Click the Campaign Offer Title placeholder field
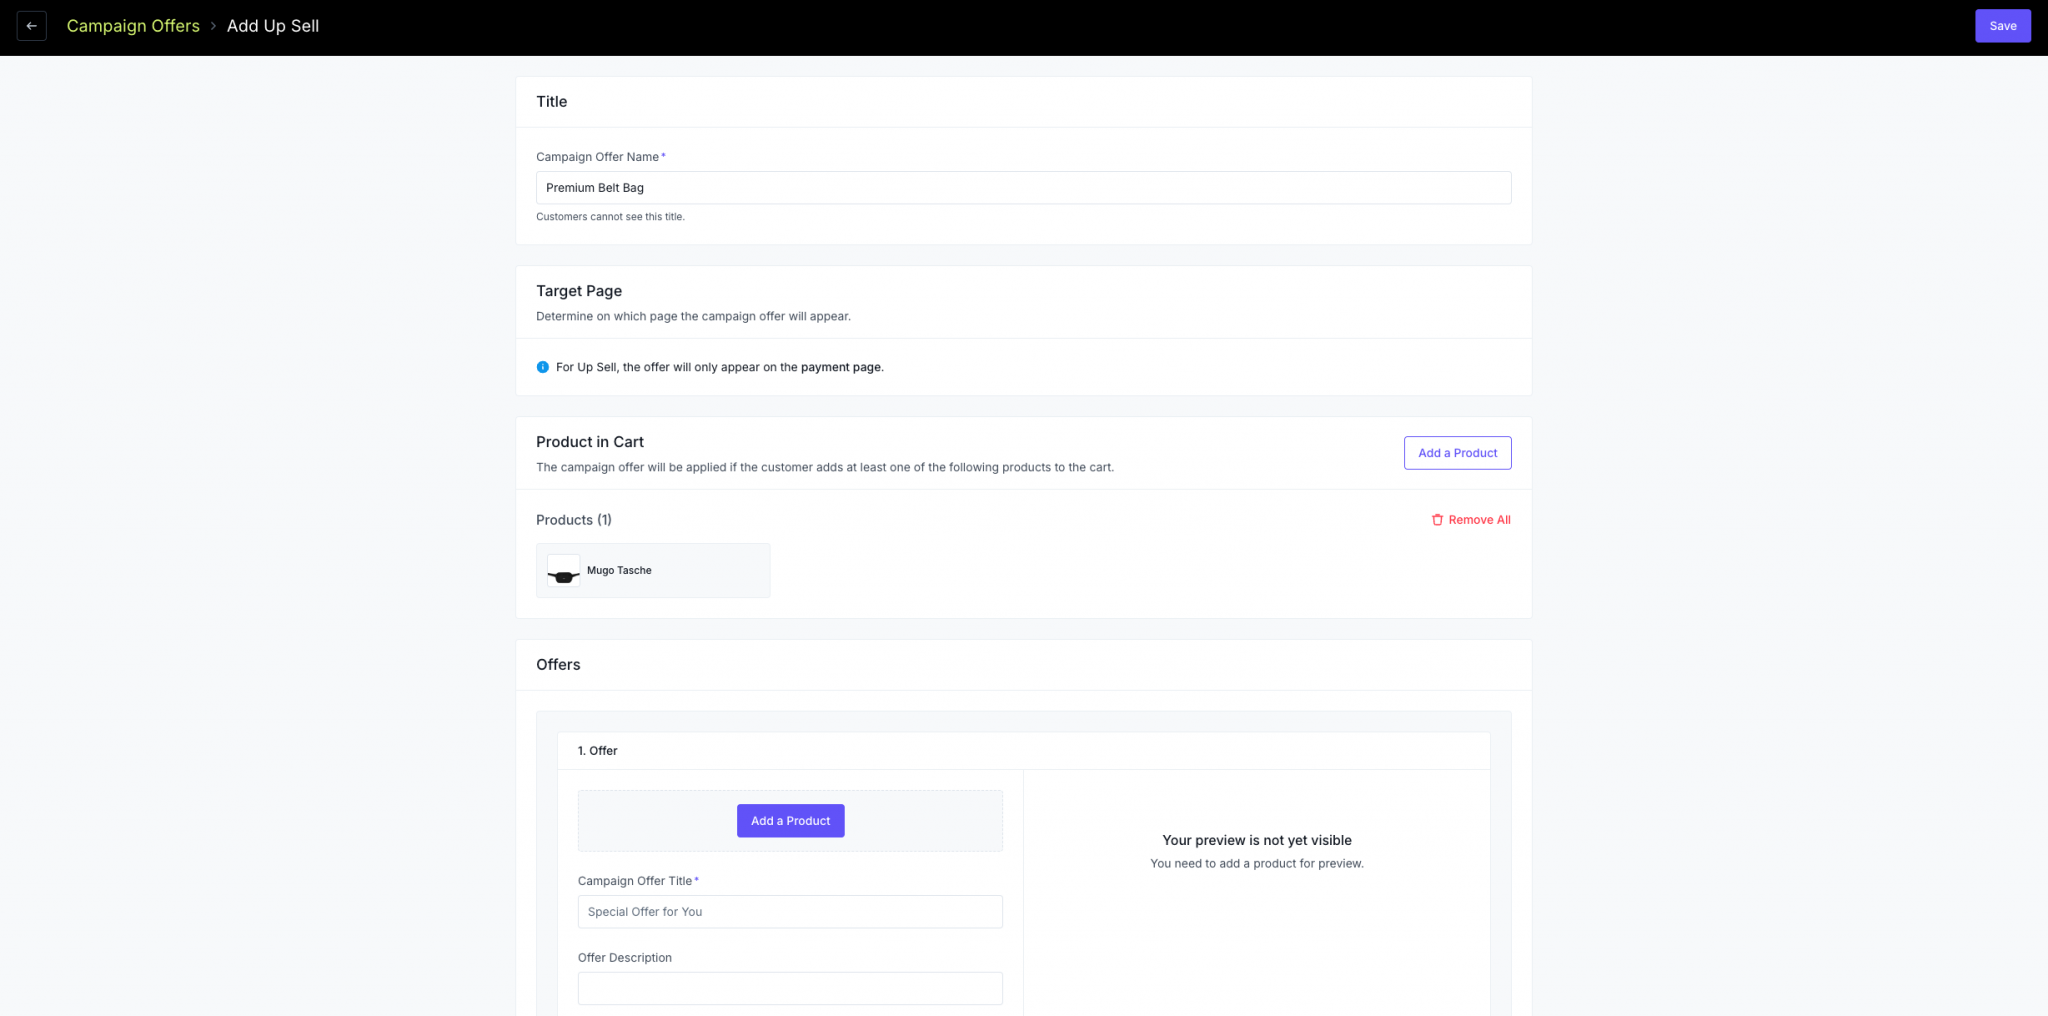This screenshot has width=2048, height=1016. (790, 911)
